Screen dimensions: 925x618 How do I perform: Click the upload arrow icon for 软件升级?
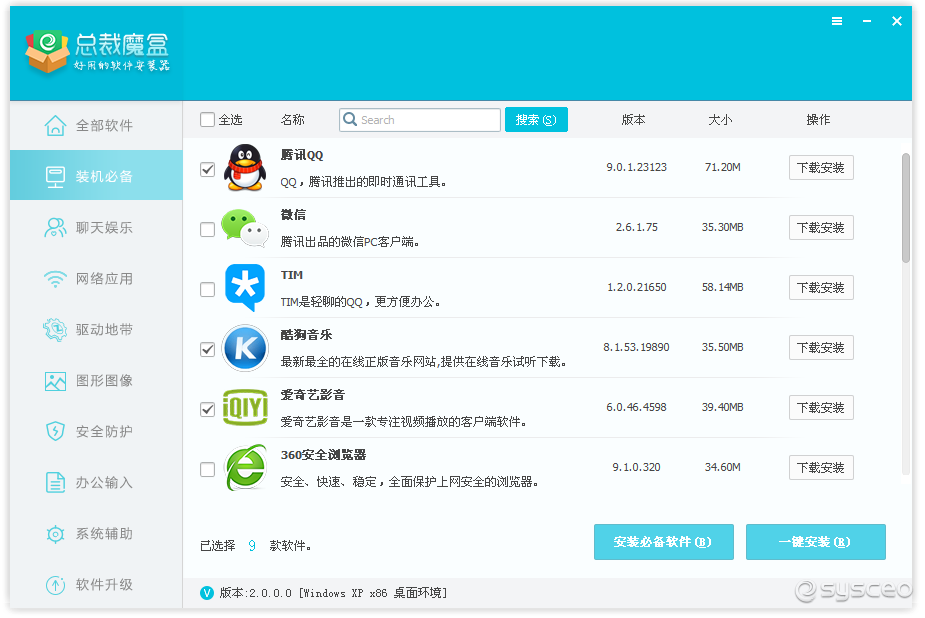coord(55,585)
